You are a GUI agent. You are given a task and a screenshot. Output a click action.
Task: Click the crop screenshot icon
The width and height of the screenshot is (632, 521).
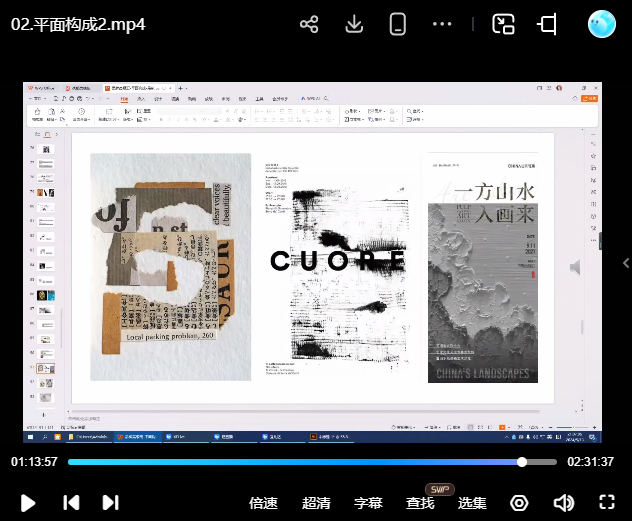point(547,25)
